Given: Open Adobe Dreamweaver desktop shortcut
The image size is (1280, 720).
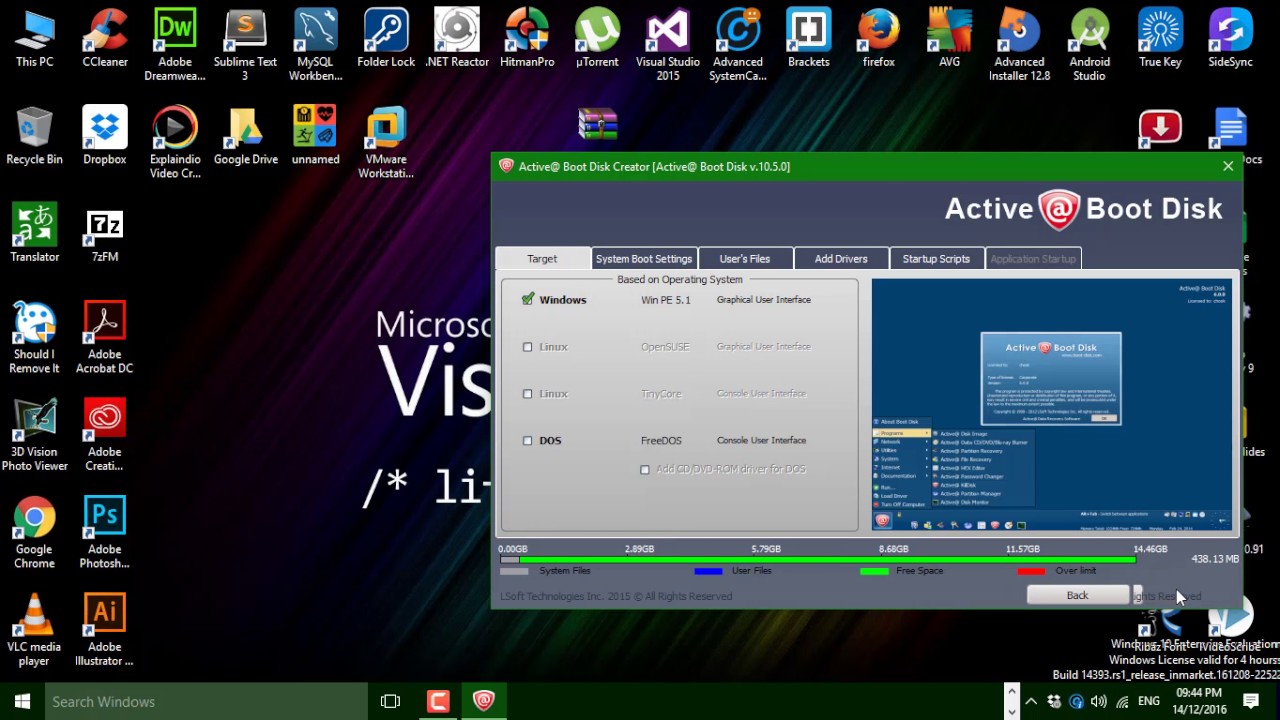Looking at the screenshot, I should (175, 46).
